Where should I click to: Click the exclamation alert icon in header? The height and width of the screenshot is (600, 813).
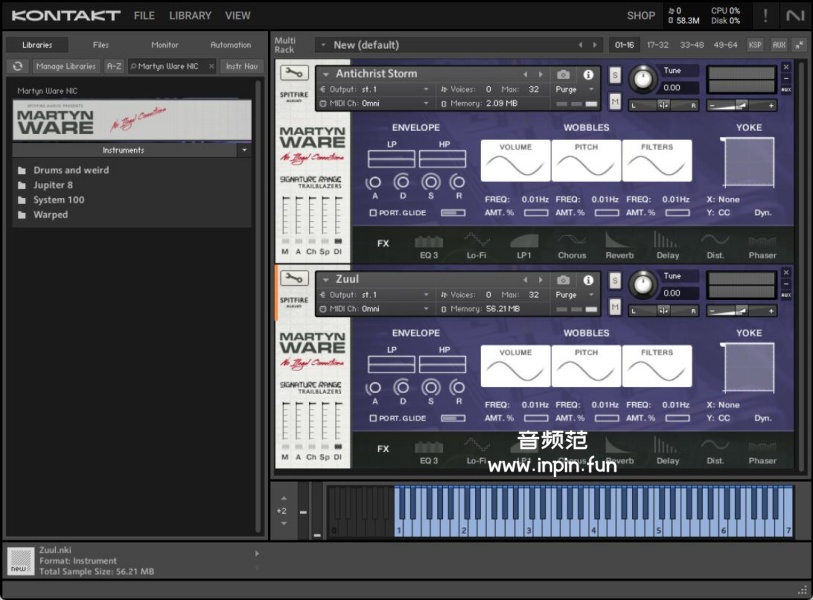click(x=766, y=15)
